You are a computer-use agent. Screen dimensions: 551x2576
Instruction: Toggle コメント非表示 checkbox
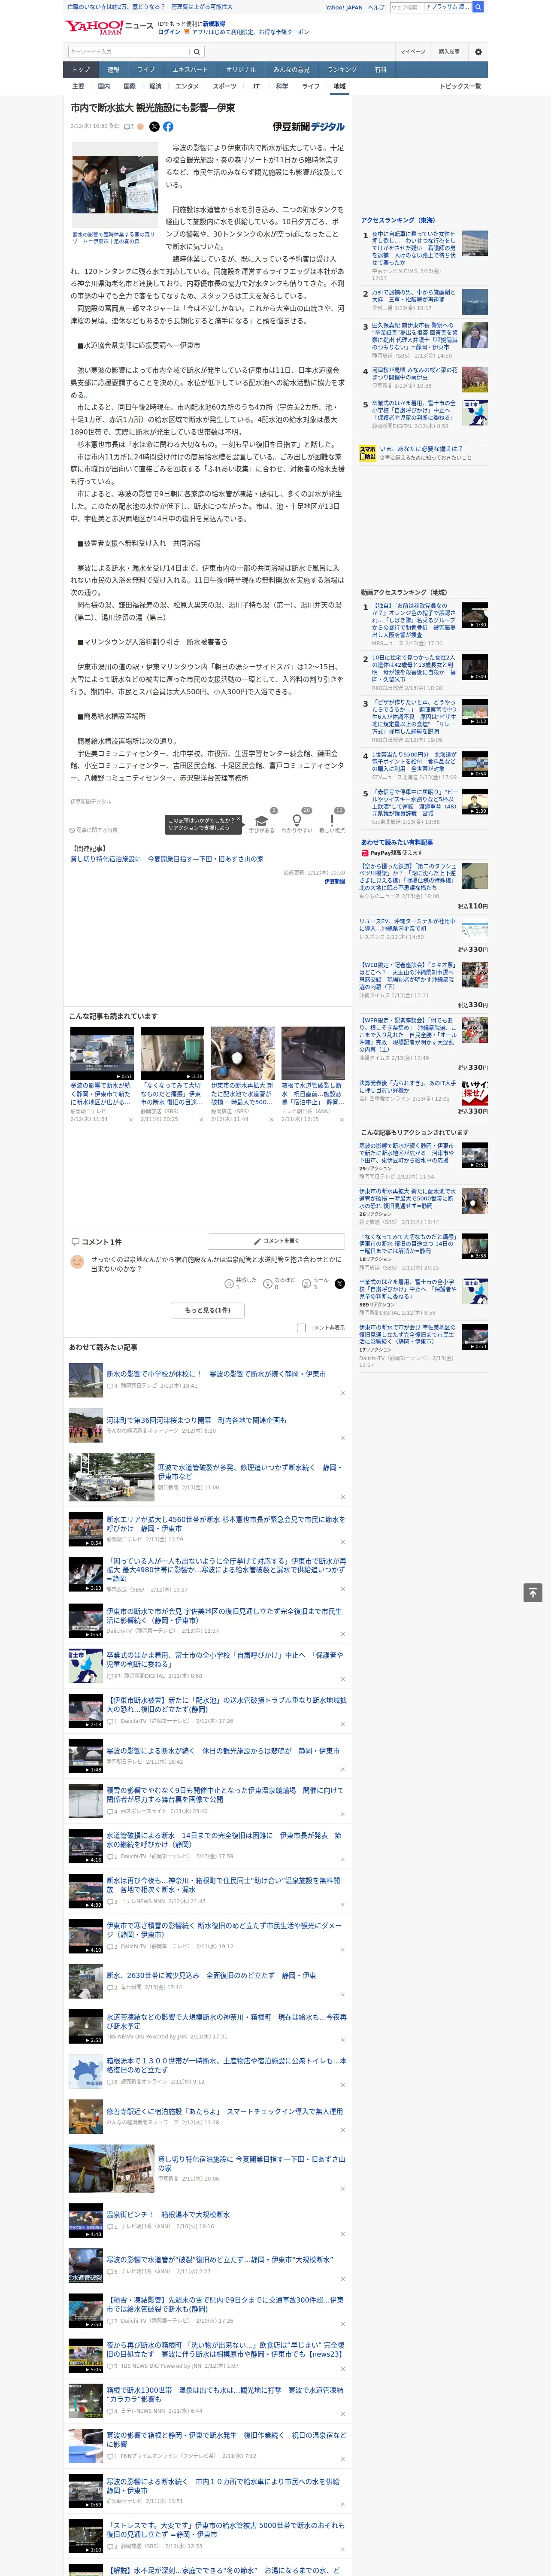coord(301,1328)
